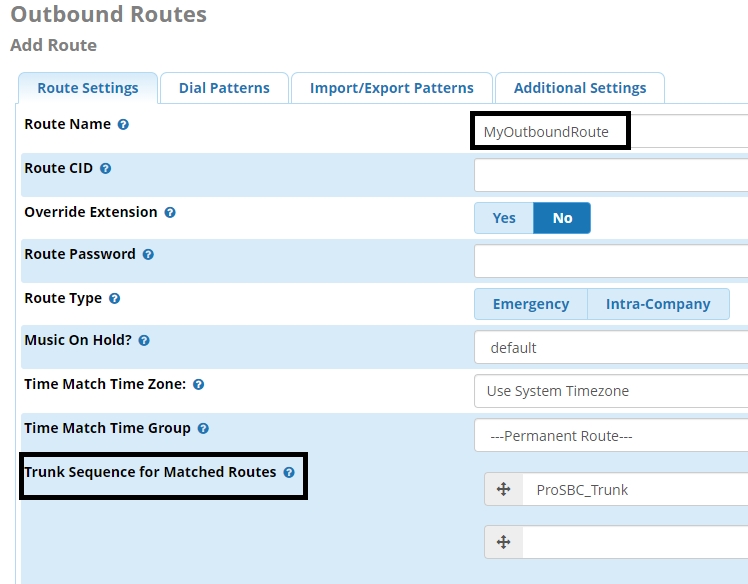Show help for Route Type
The width and height of the screenshot is (748, 584).
click(115, 299)
